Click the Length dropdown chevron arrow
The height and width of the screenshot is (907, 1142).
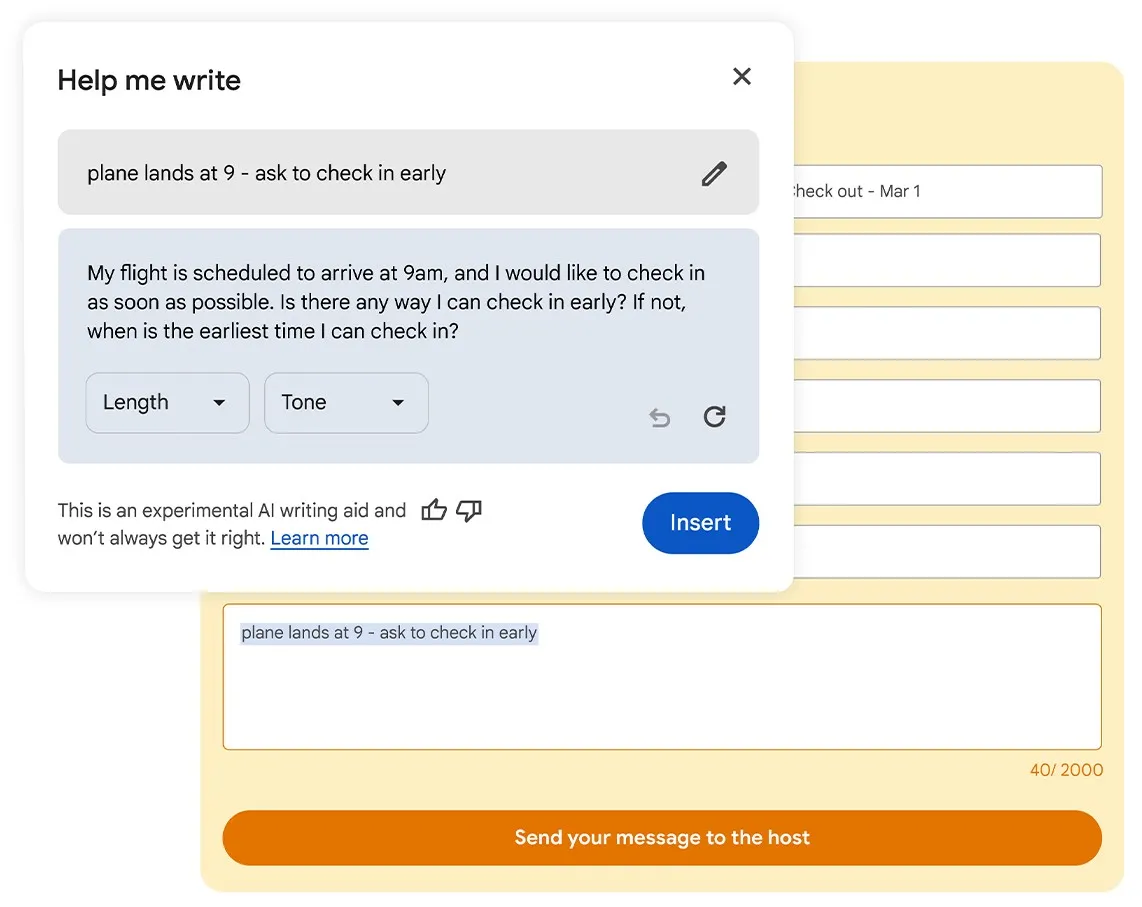219,403
